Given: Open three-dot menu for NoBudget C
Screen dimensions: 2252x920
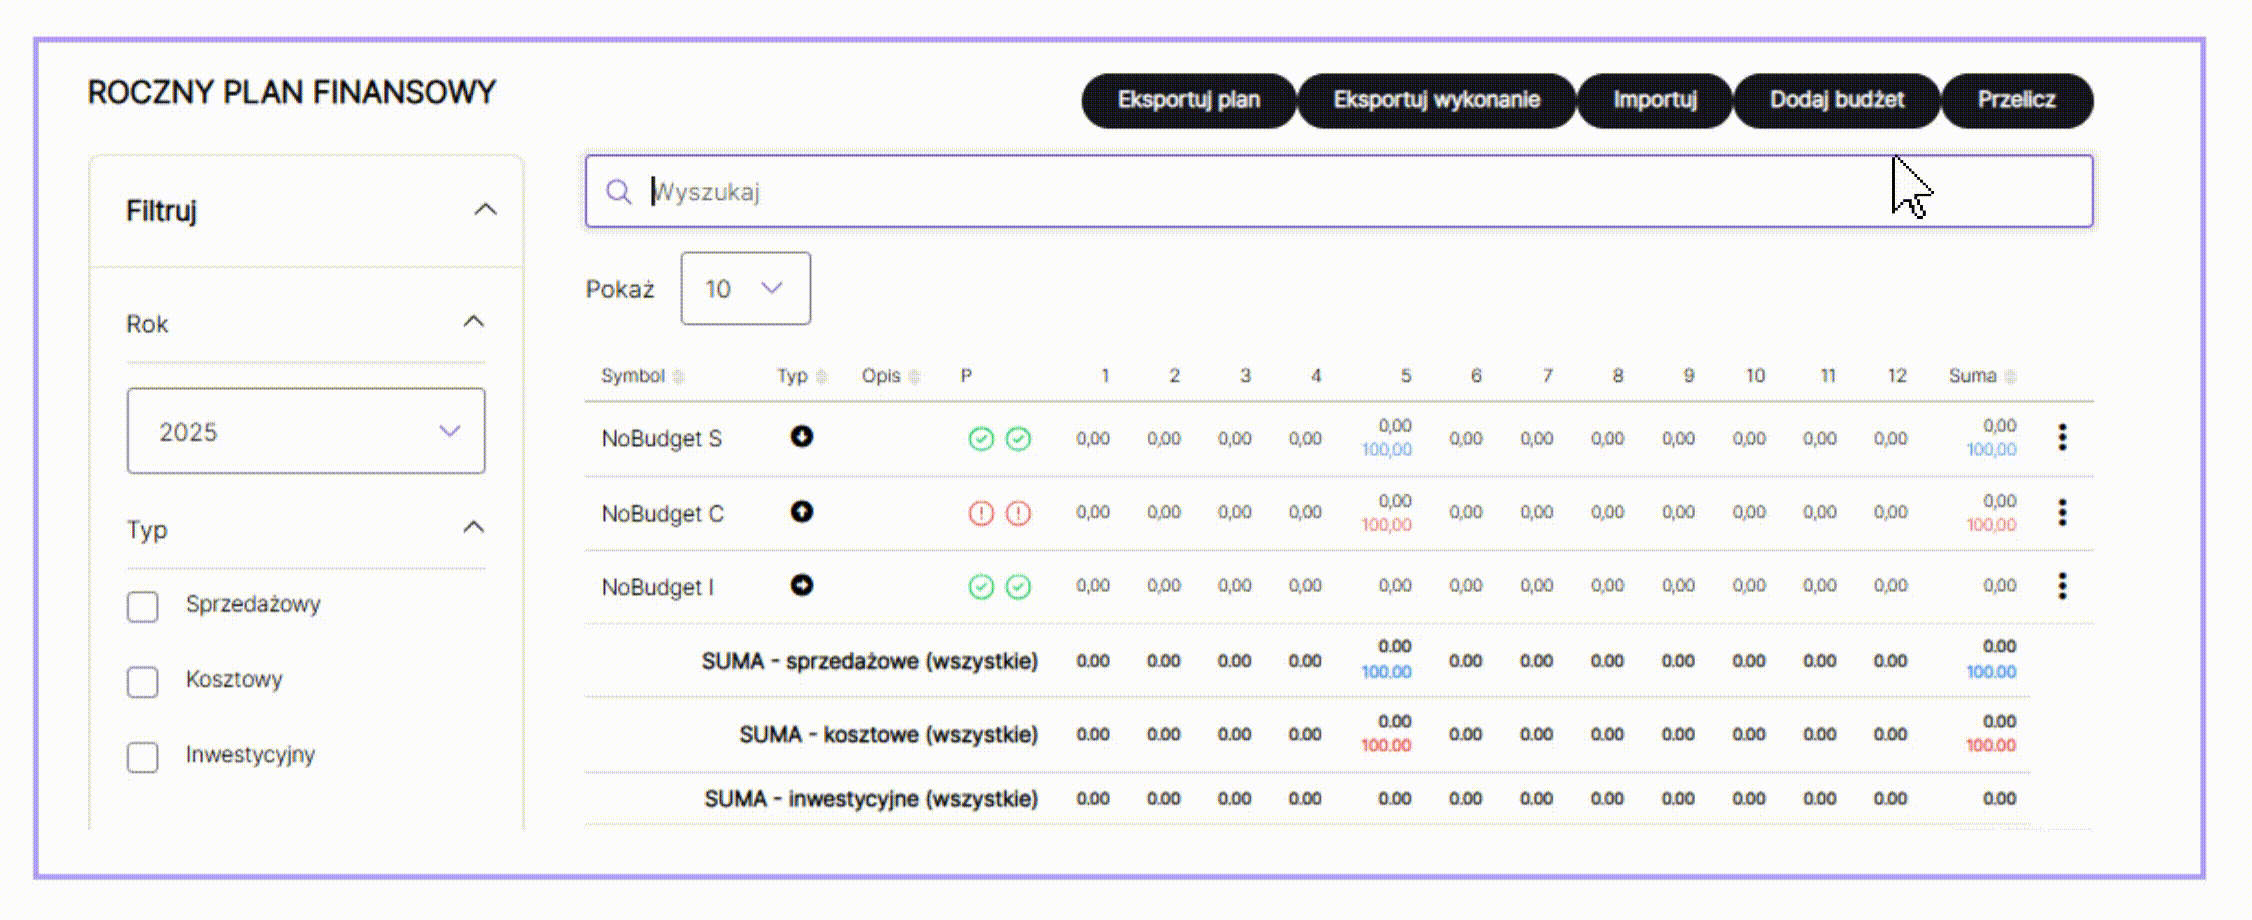Looking at the screenshot, I should pos(2062,512).
